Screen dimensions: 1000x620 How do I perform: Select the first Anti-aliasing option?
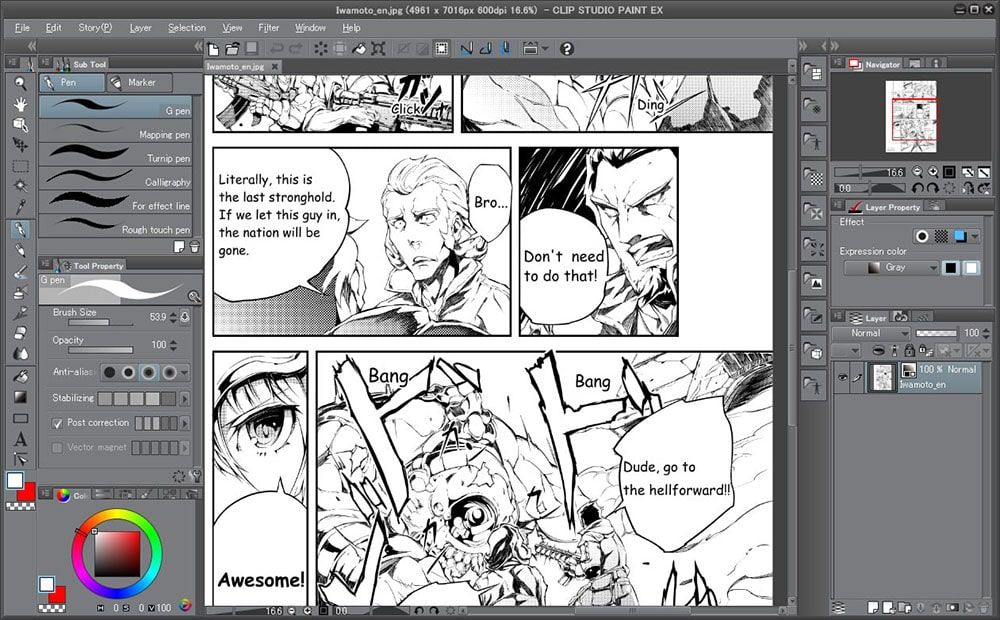pos(110,372)
